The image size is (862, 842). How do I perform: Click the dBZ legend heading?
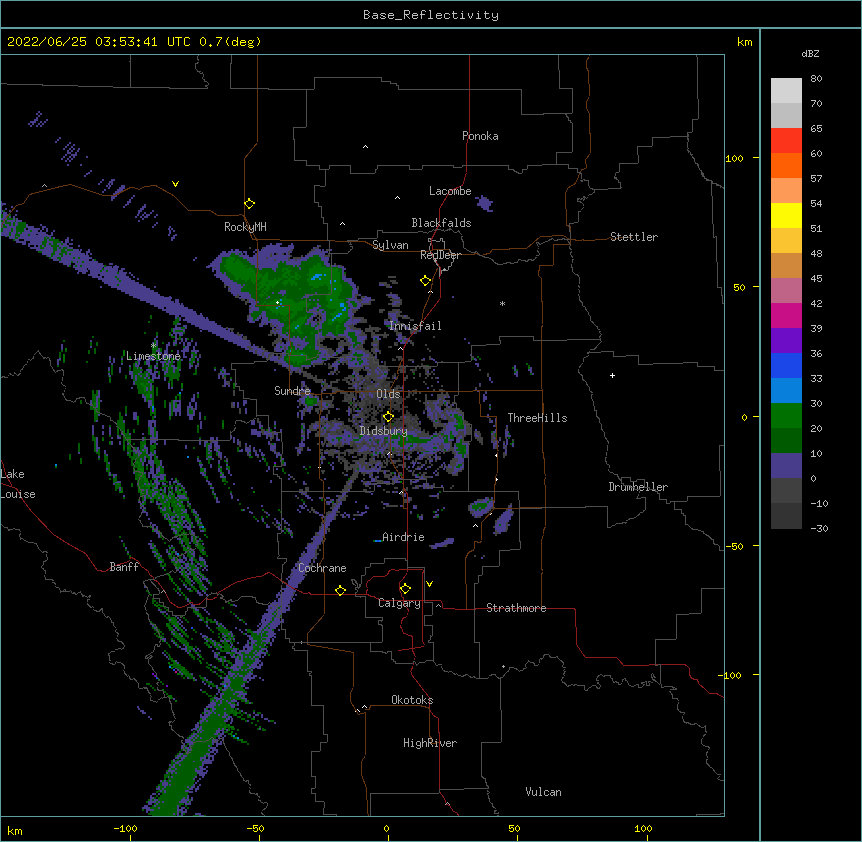tap(810, 53)
